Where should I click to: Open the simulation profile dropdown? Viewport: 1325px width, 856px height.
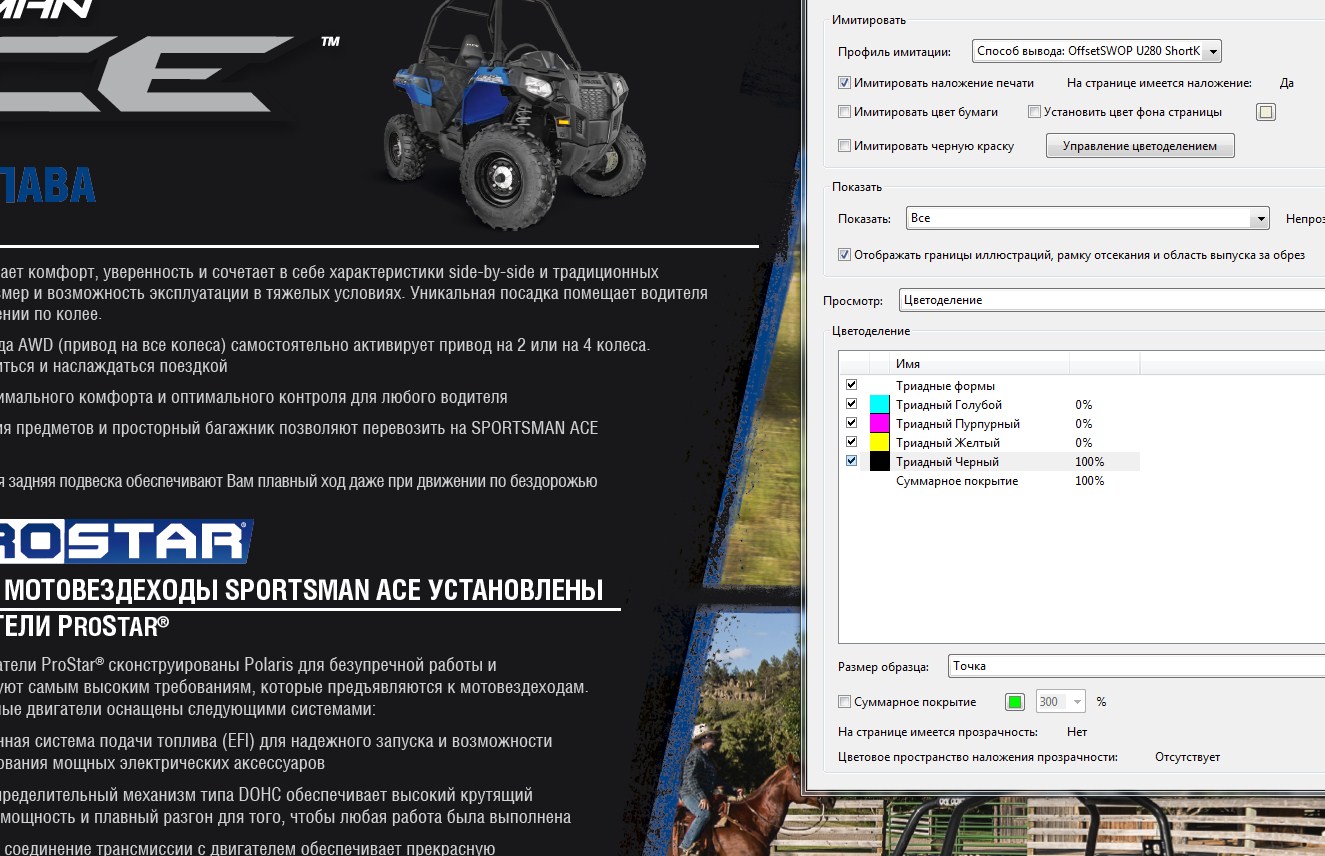[1096, 51]
